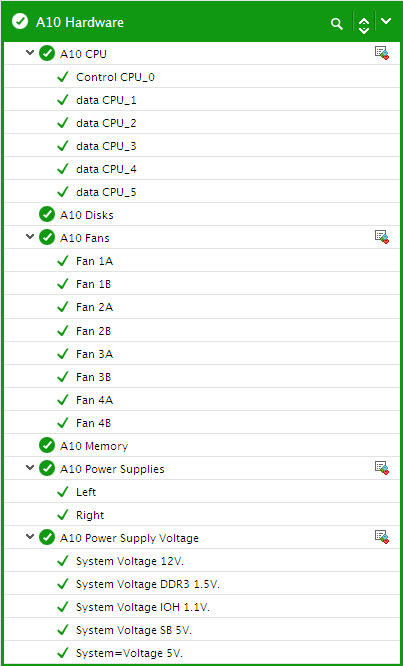Open the header dropdown chevron menu
This screenshot has height=666, width=403.
[386, 21]
